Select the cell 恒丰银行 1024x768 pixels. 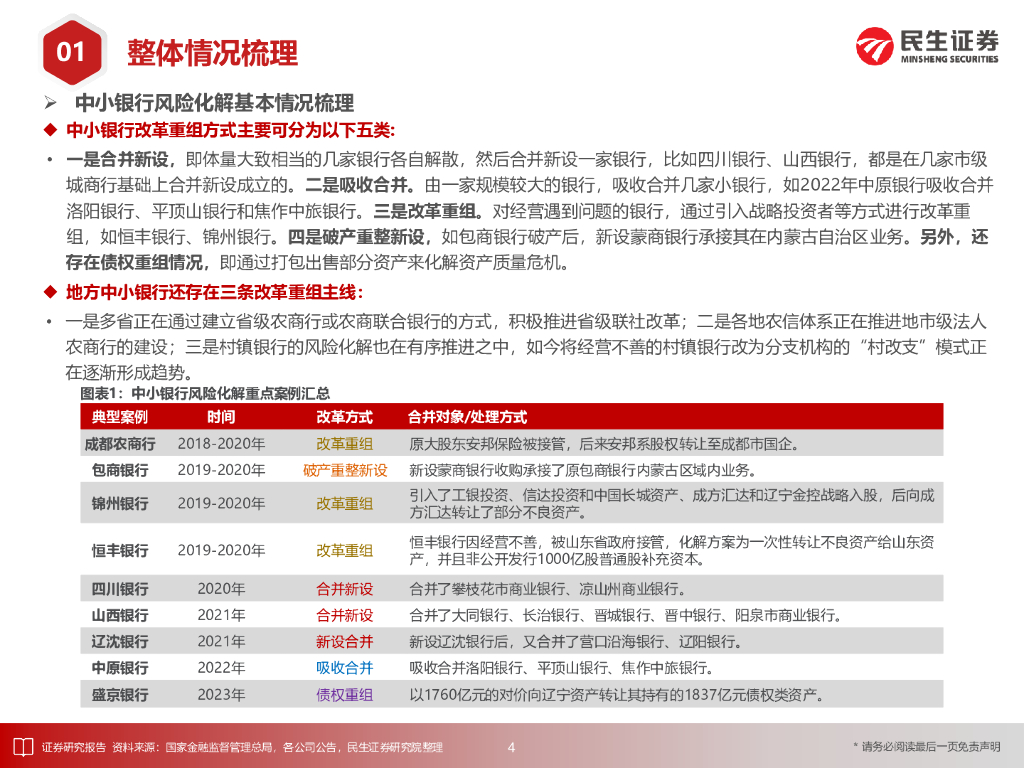pos(120,551)
